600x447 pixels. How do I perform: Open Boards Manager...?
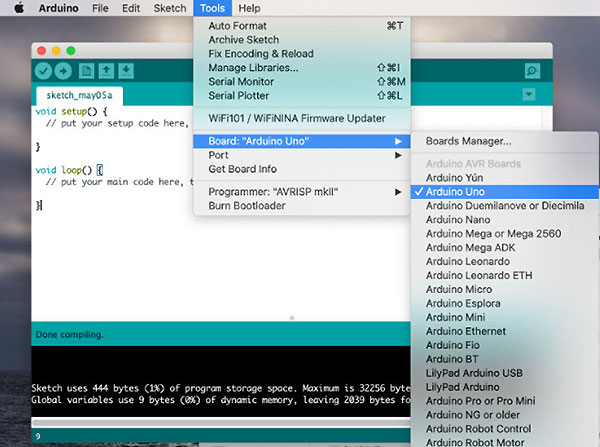coord(468,141)
